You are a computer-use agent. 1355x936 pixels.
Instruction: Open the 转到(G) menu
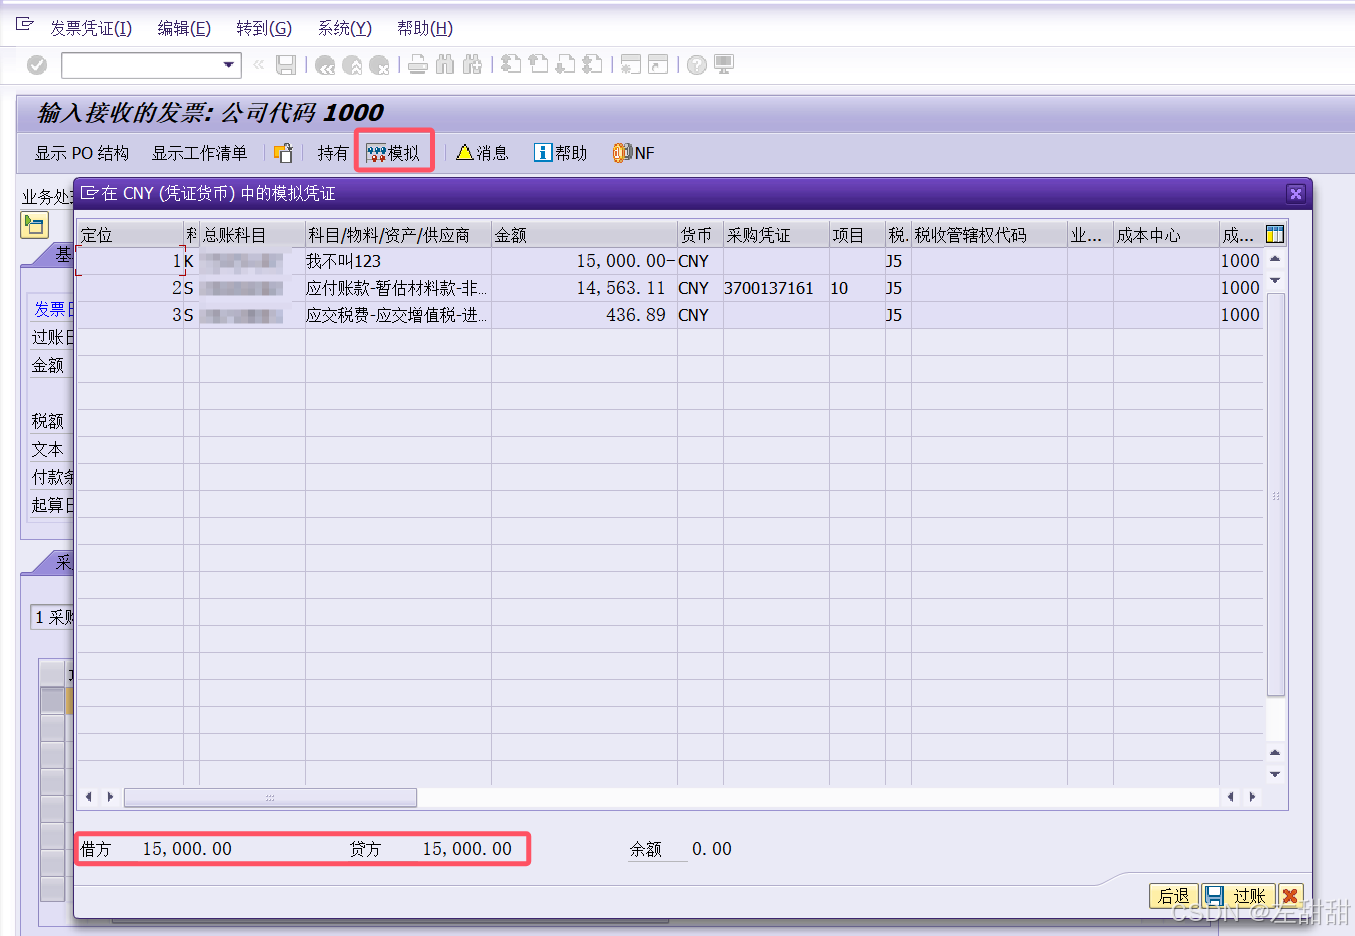point(264,28)
